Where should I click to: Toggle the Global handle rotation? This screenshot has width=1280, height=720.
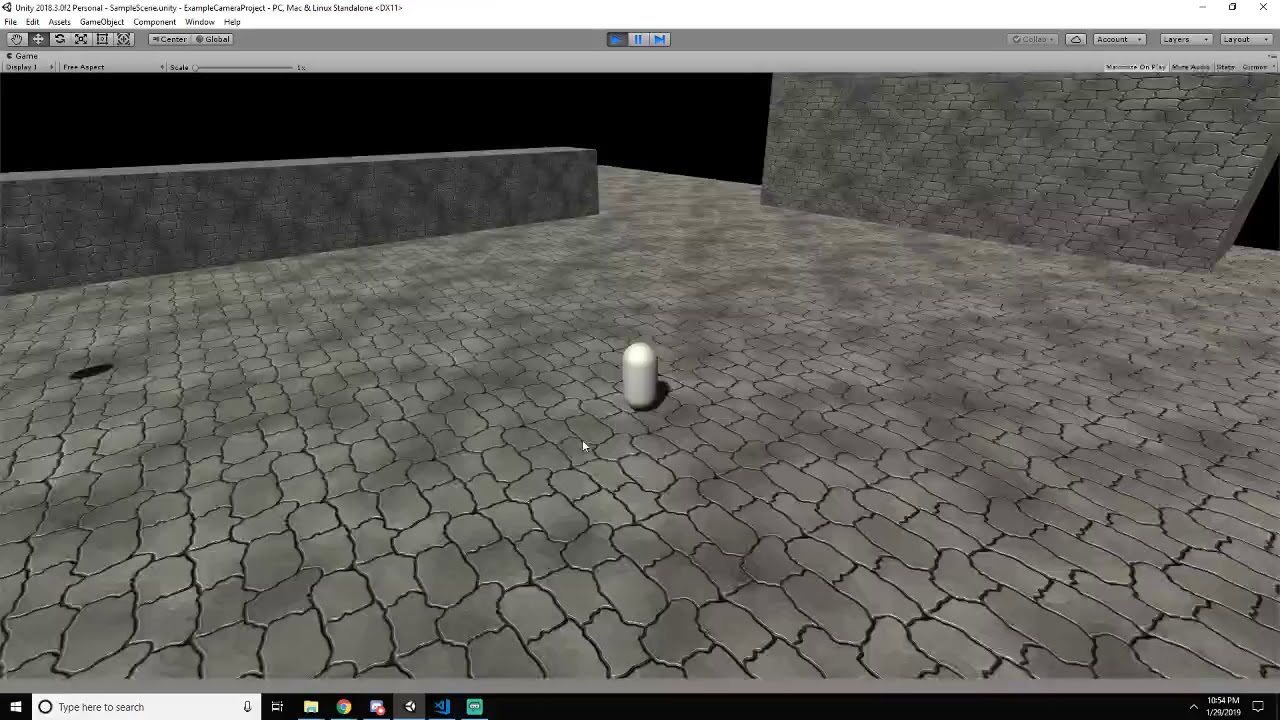point(212,39)
